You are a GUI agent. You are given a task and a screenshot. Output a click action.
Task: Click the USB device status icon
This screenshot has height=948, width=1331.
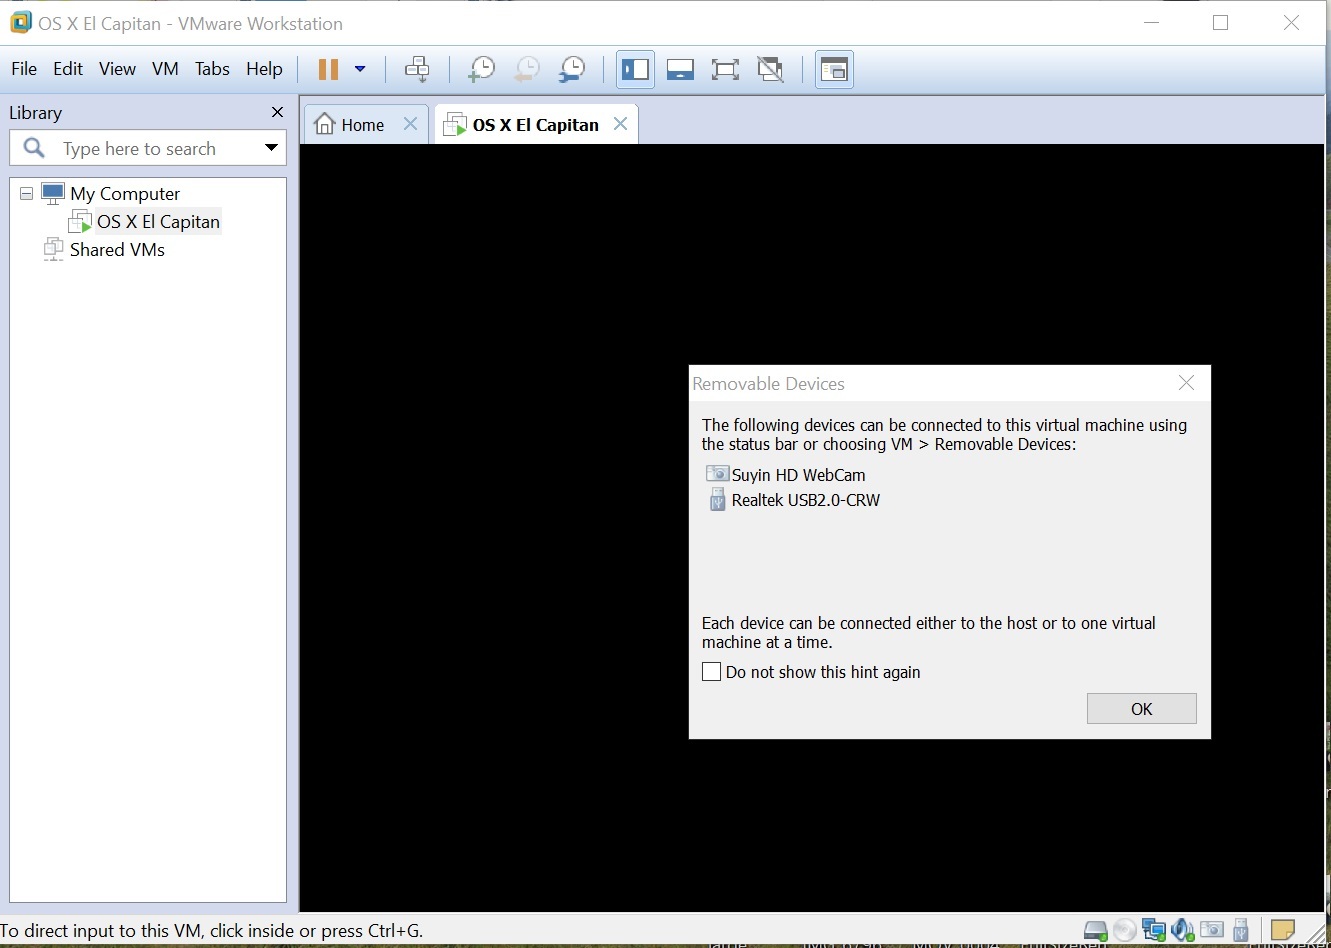[1241, 931]
